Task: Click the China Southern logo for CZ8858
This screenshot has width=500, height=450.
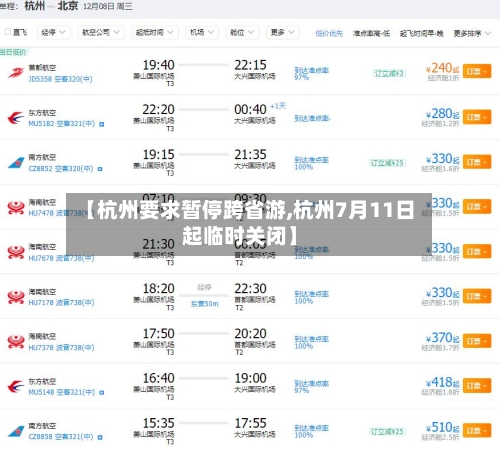Action: point(16,431)
